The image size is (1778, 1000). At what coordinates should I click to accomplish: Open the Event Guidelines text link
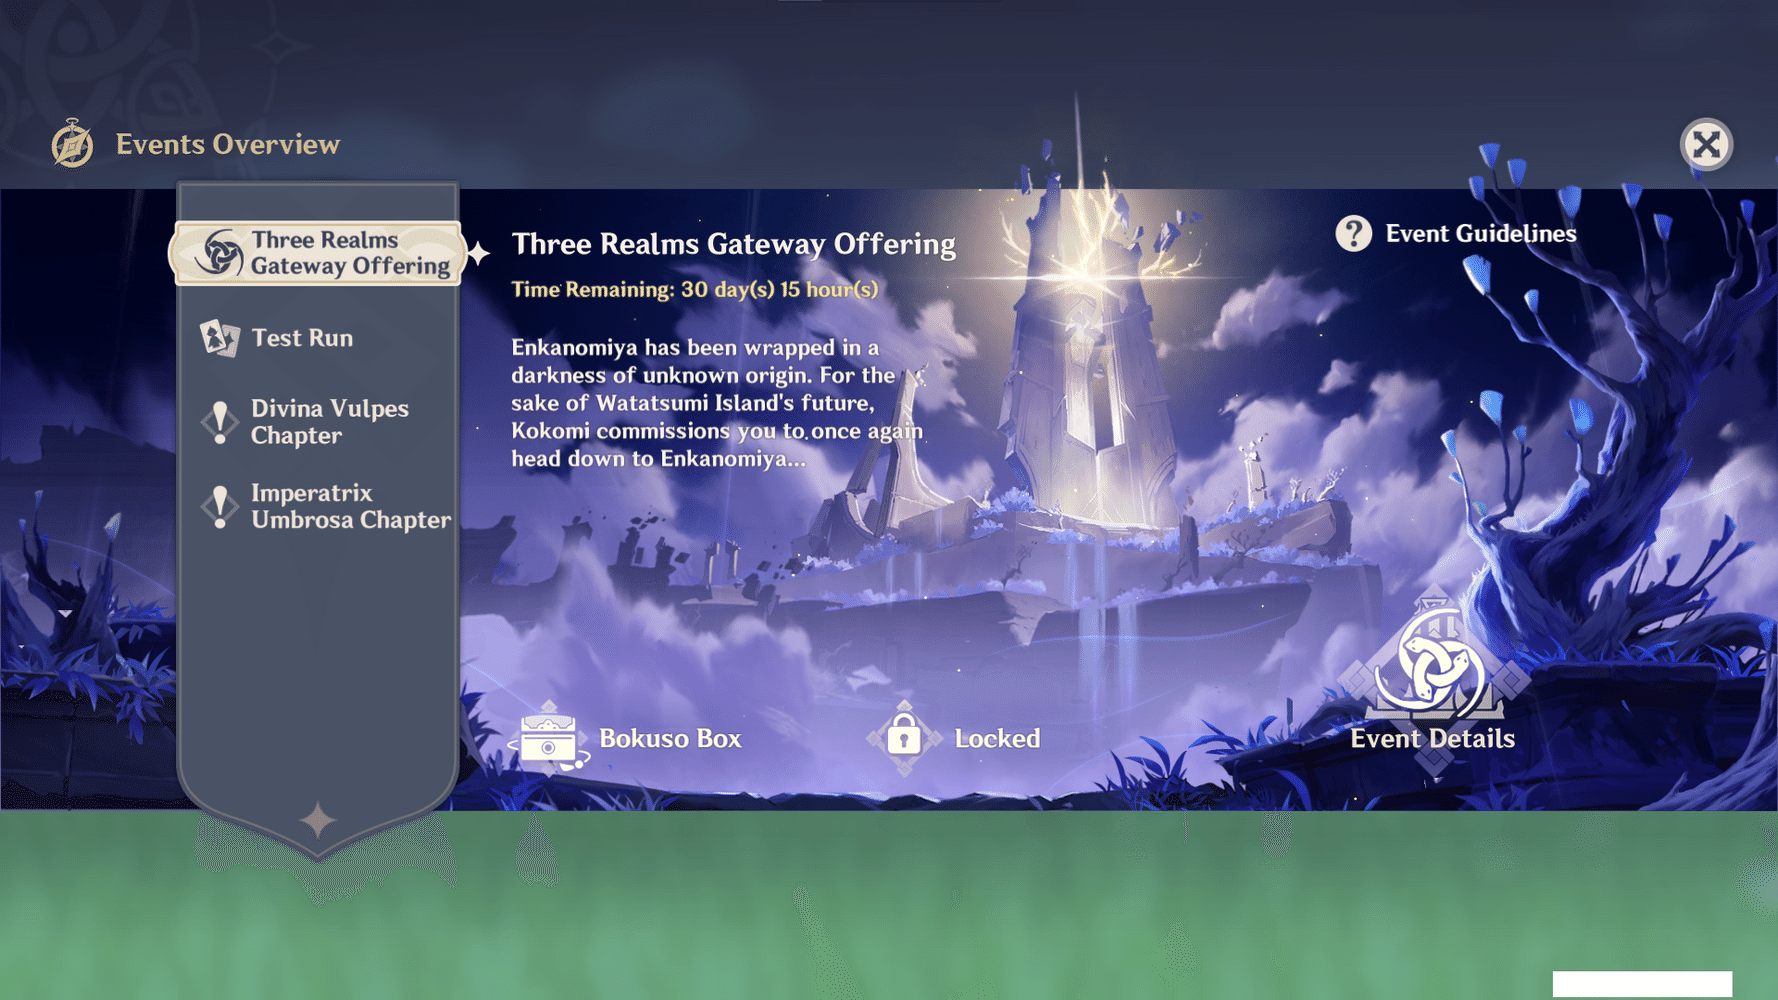pos(1480,234)
